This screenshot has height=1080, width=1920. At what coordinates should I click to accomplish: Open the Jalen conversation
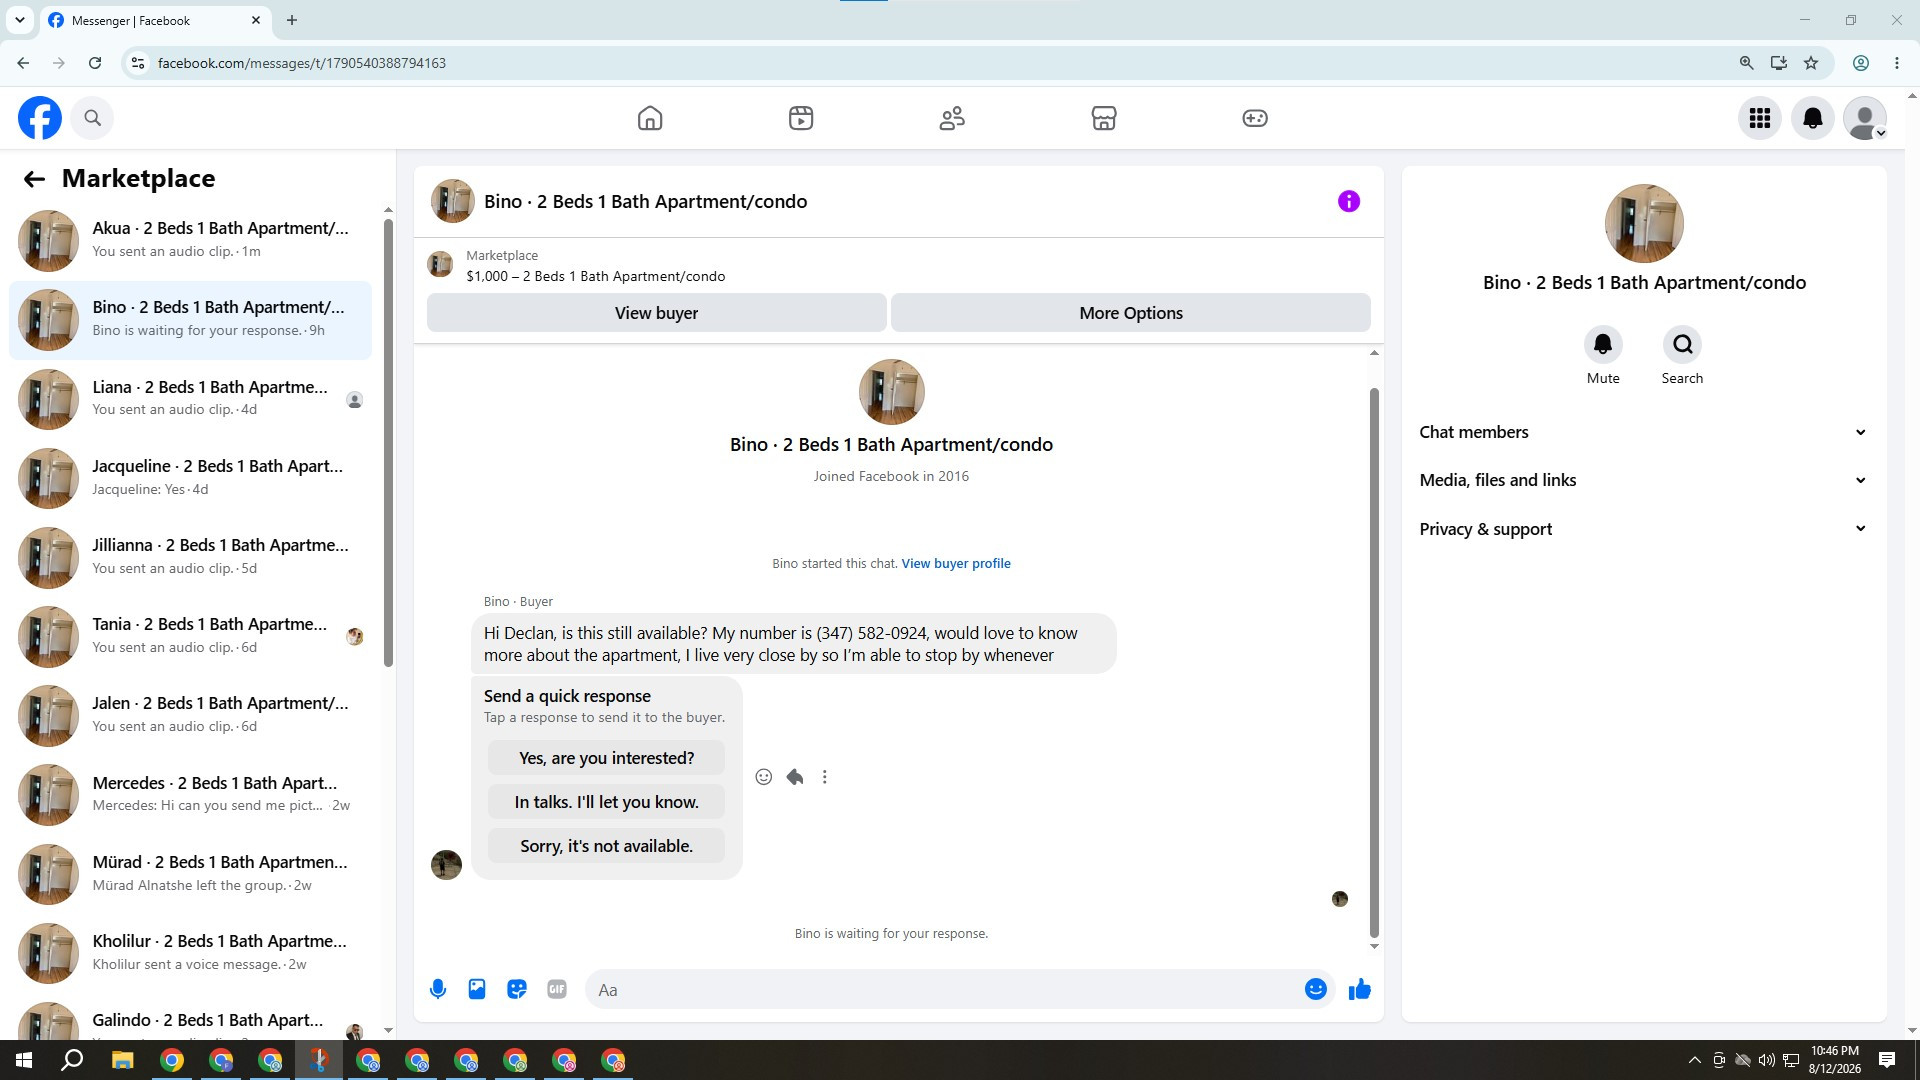click(190, 715)
